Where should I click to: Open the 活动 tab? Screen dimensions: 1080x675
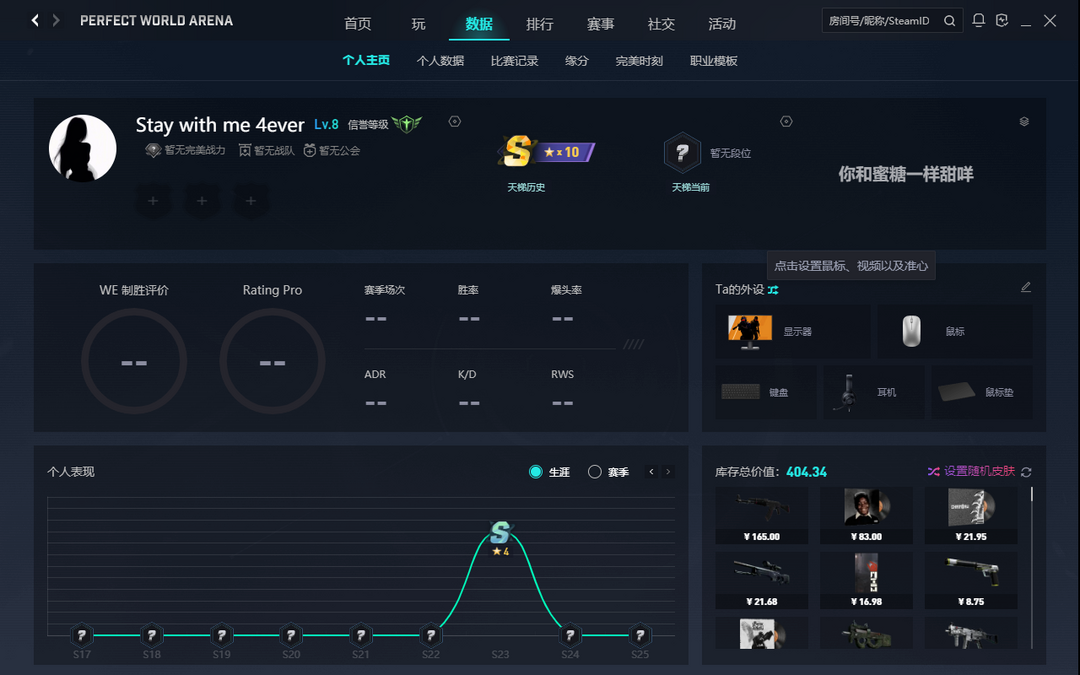pos(721,24)
